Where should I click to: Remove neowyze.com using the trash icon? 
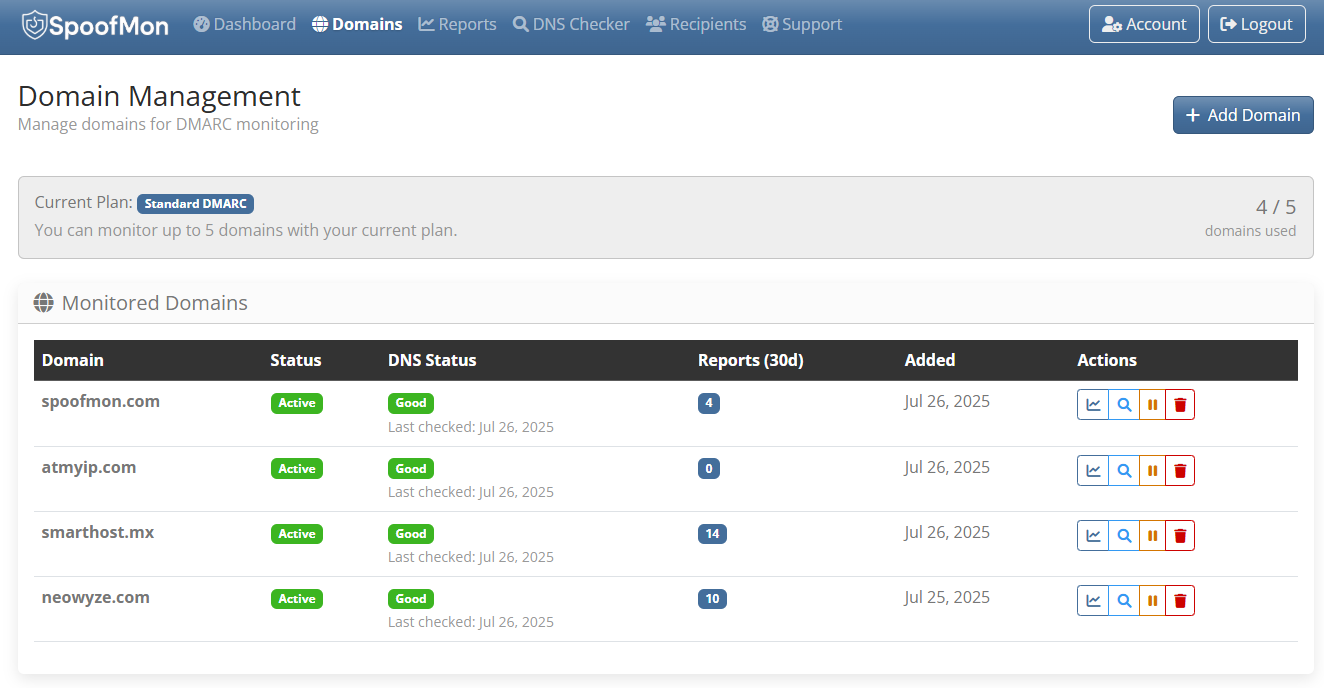point(1180,600)
